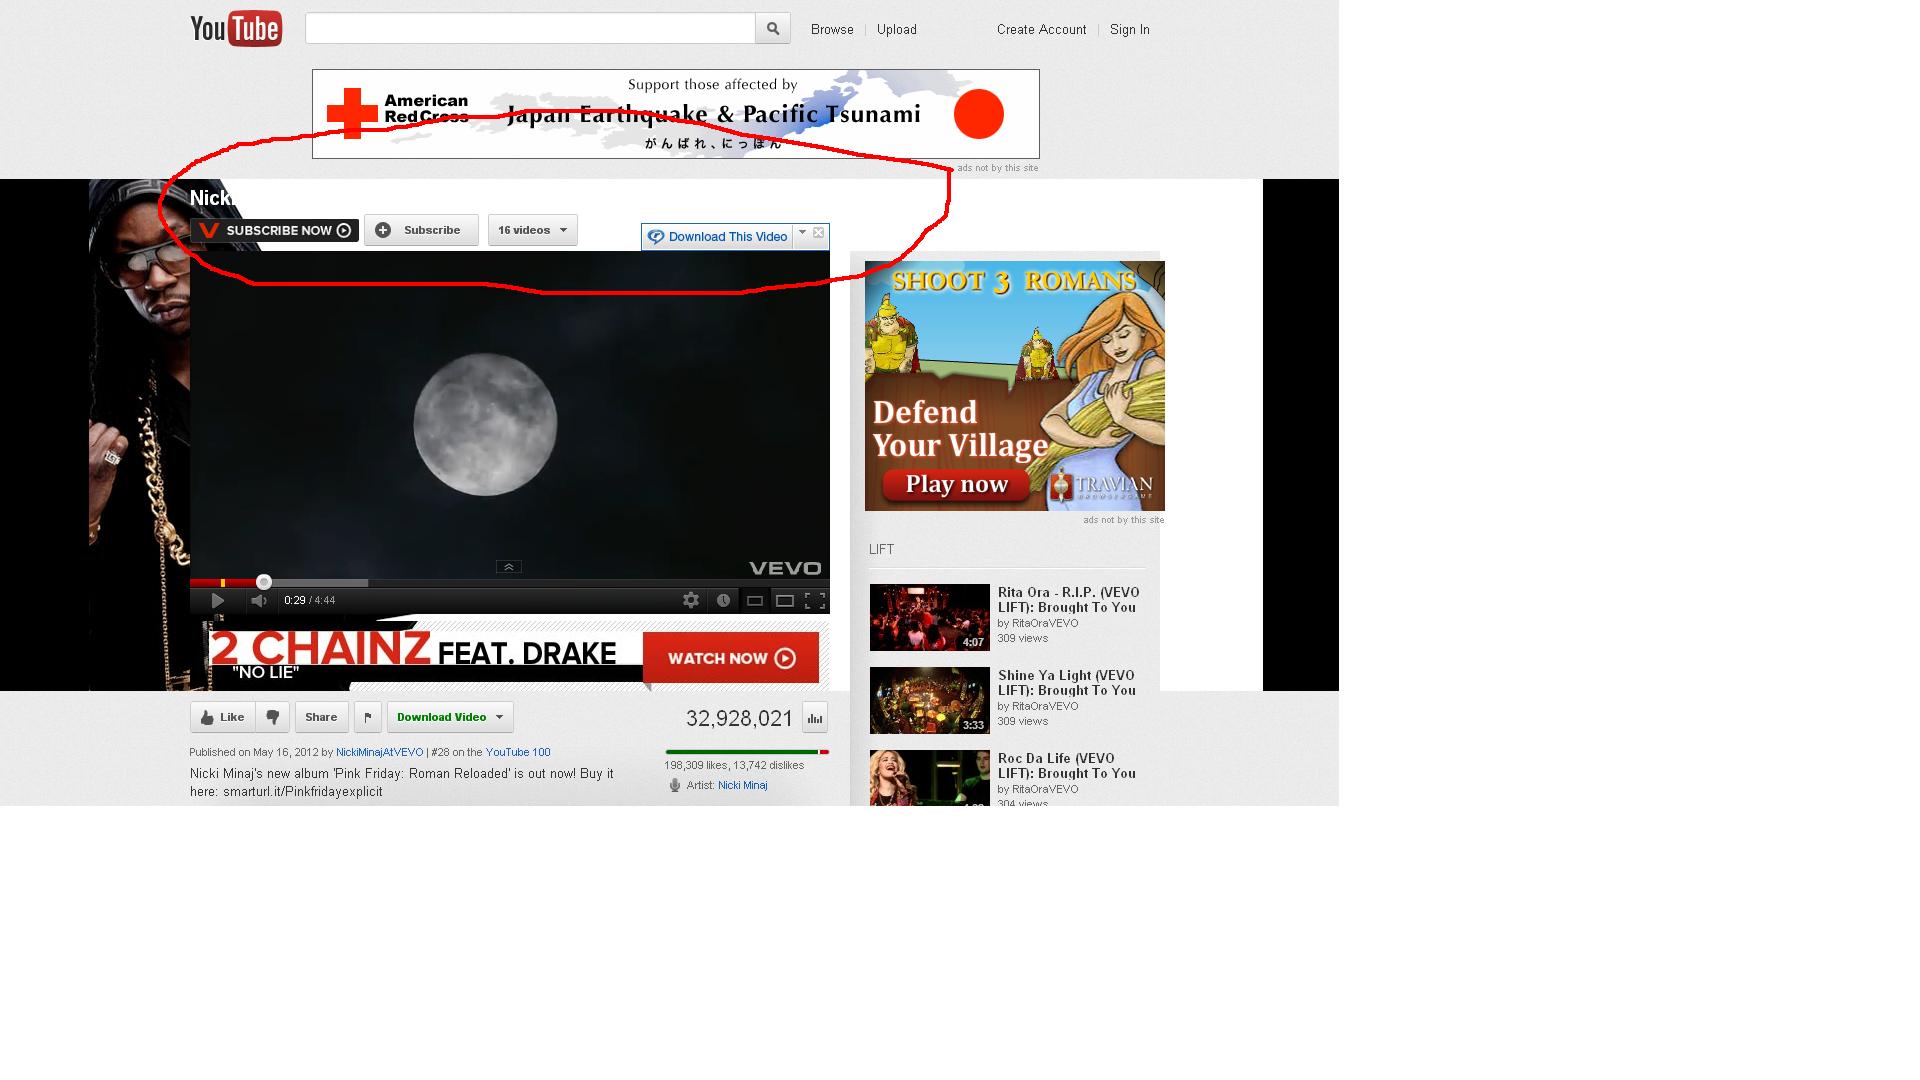Like the video with thumbs-up
Viewport: 1920px width, 1080px height.
[223, 717]
